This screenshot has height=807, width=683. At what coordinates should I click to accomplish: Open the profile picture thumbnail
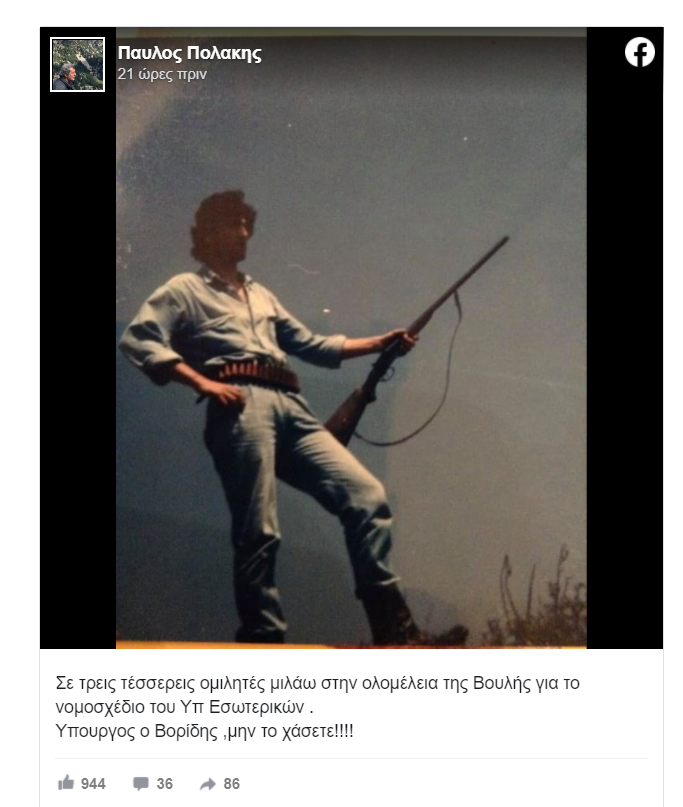78,64
